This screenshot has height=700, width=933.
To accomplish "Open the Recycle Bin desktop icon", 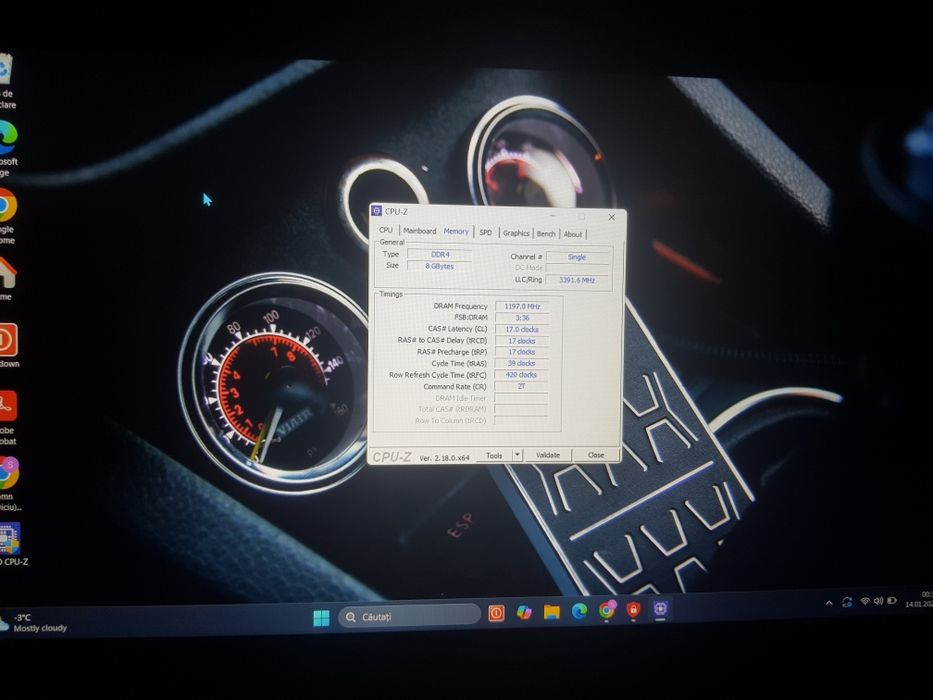I will point(5,80).
